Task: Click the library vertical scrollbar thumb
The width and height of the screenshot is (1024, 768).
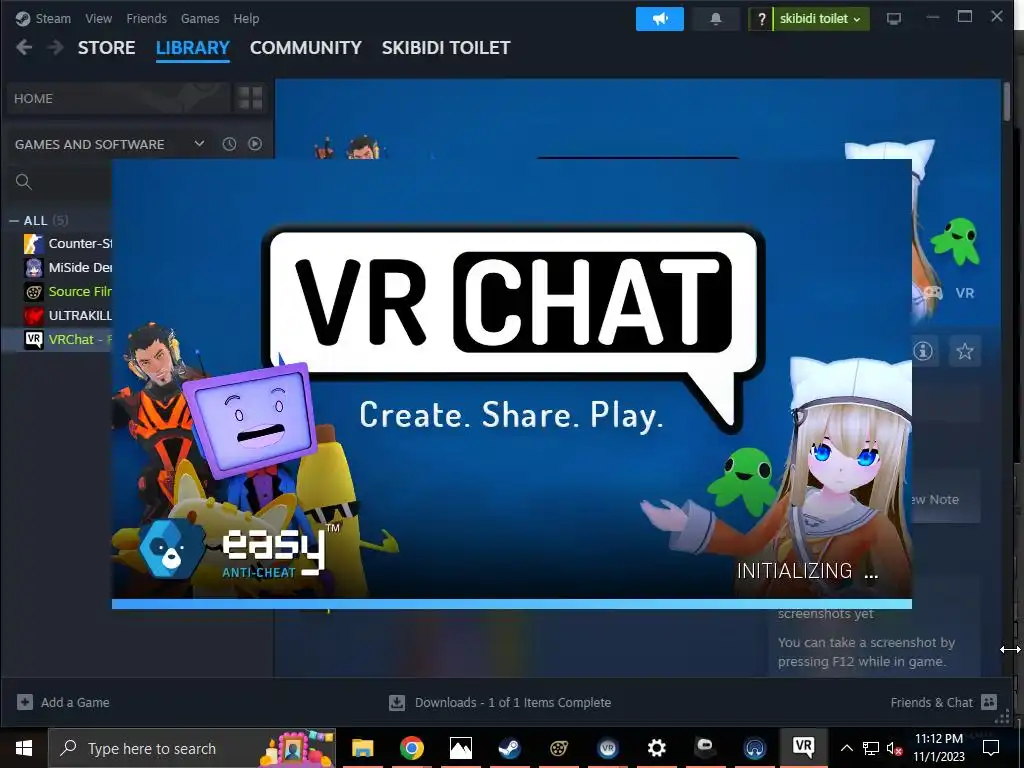Action: click(1007, 102)
